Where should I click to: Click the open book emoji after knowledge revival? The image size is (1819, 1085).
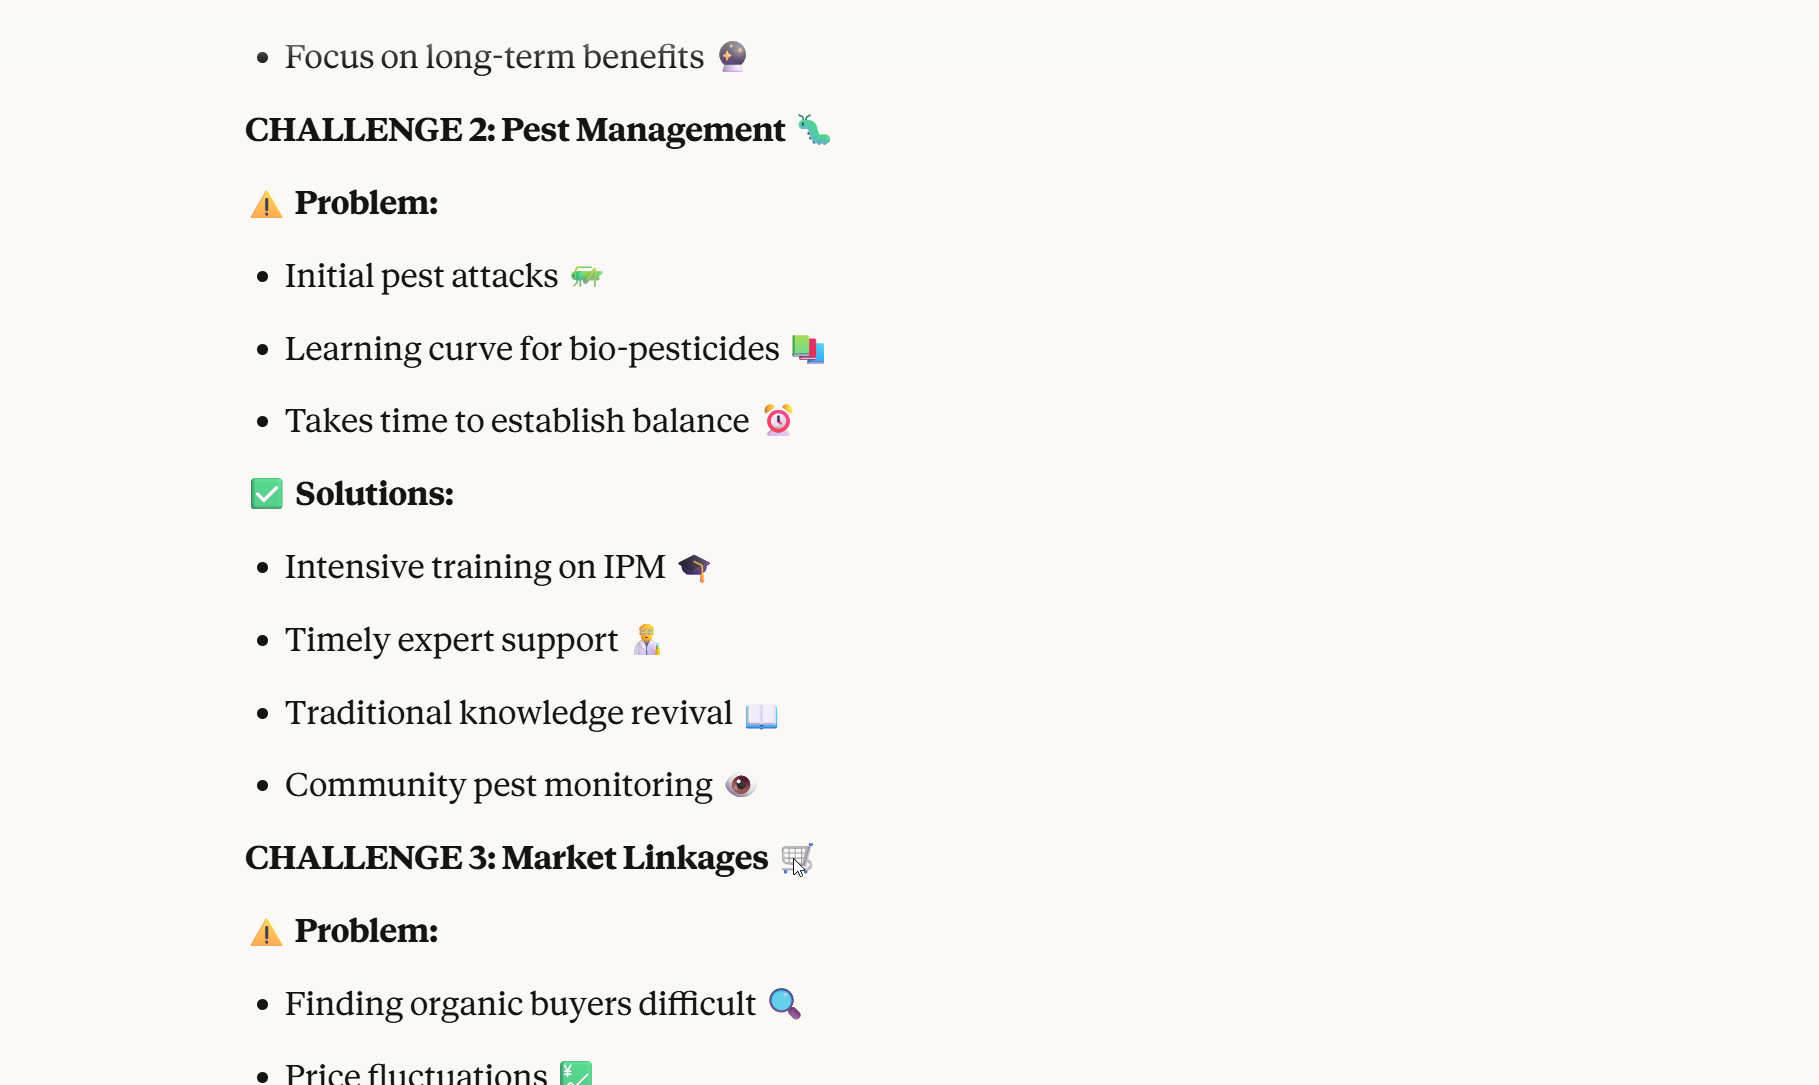pyautogui.click(x=761, y=715)
